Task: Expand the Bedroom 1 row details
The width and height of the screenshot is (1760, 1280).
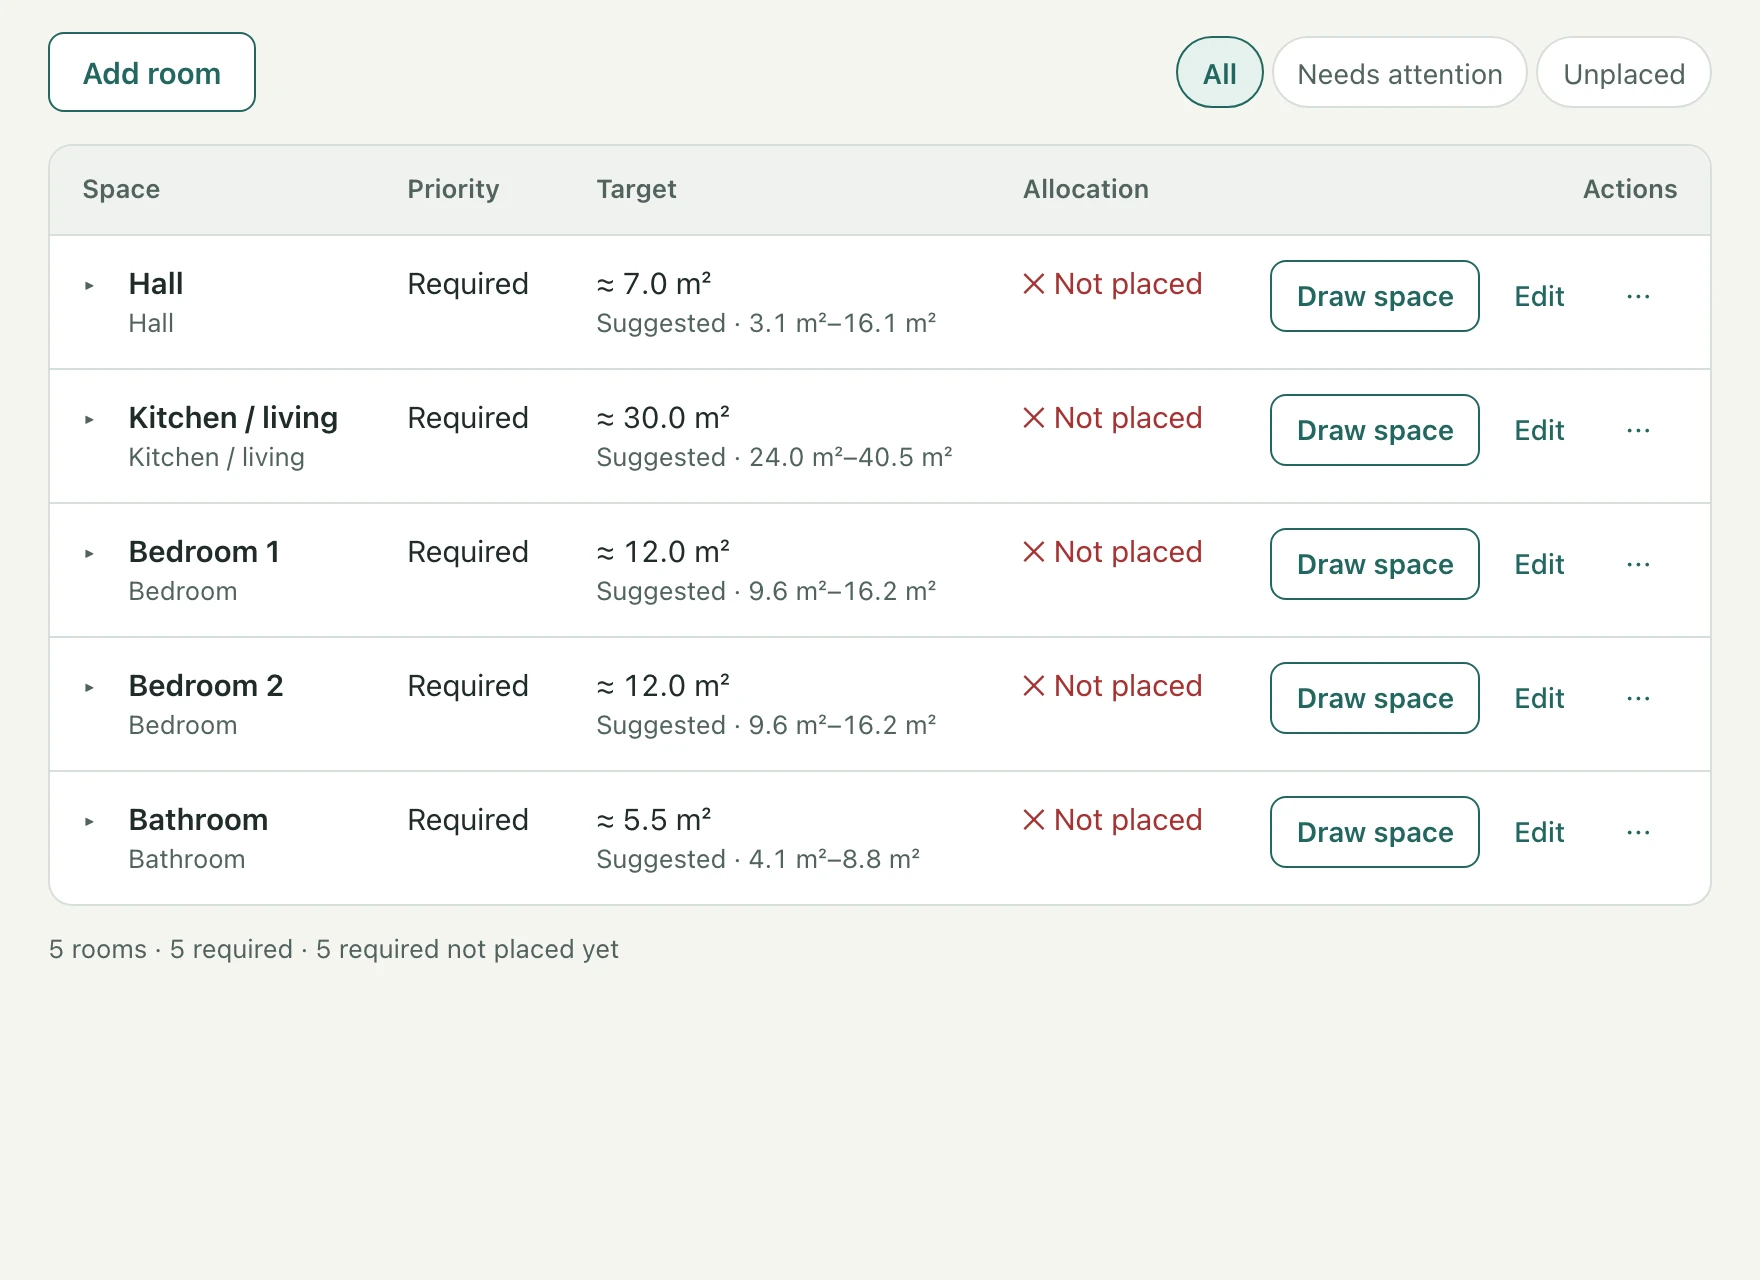Action: [89, 554]
